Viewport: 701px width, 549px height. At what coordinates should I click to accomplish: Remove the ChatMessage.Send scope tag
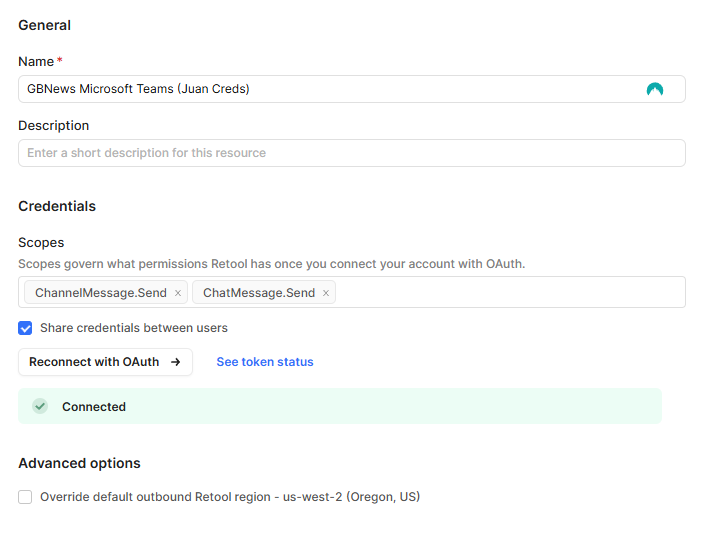click(x=326, y=293)
